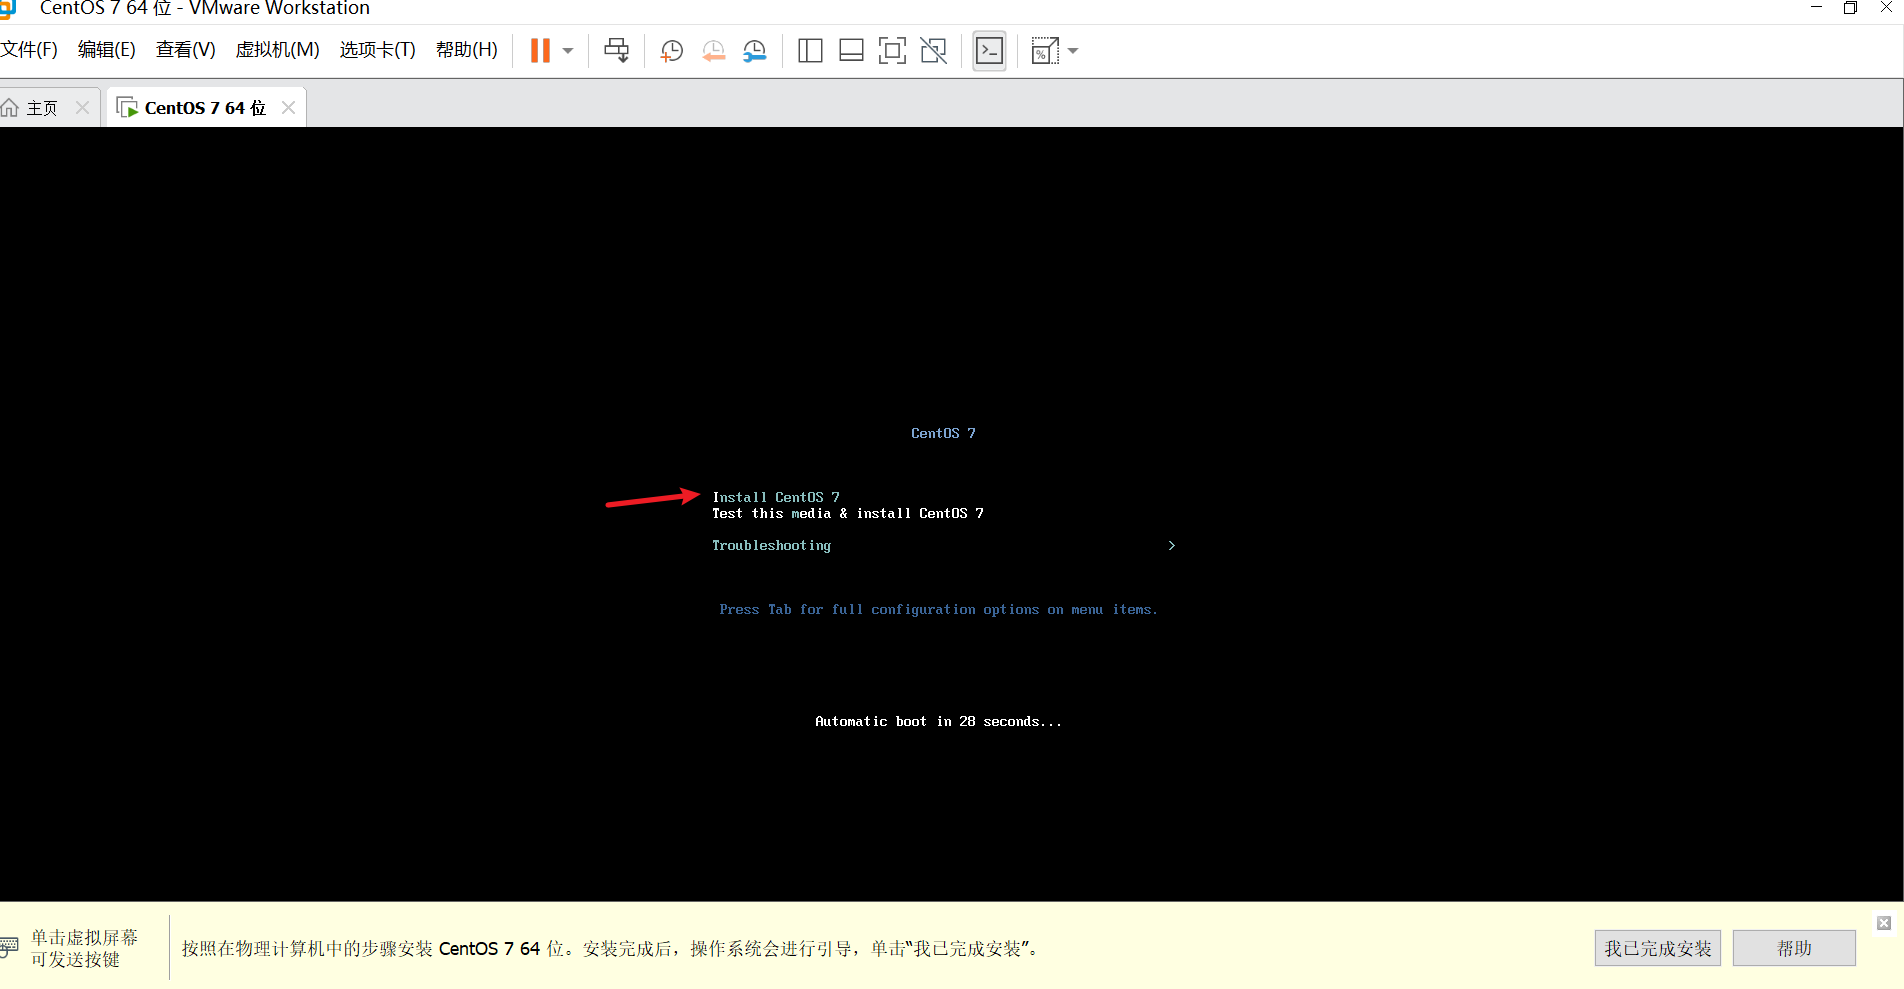Enter full screen mode
This screenshot has height=989, width=1904.
pyautogui.click(x=892, y=51)
